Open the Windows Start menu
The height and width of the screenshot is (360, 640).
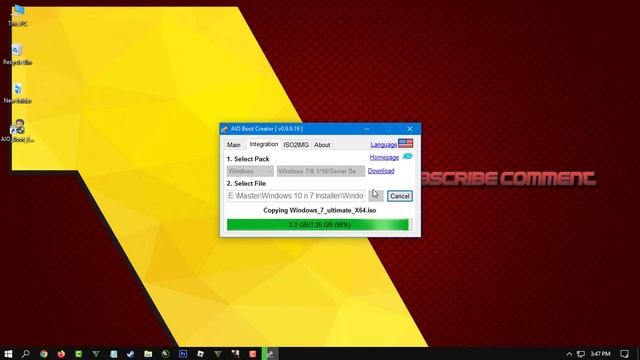(x=8, y=354)
